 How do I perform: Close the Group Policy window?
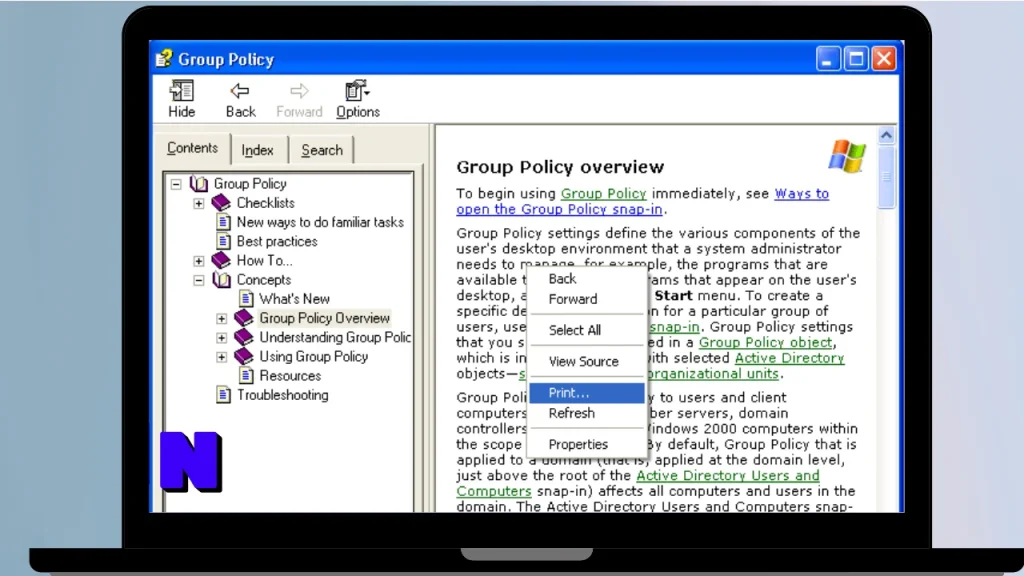tap(884, 59)
